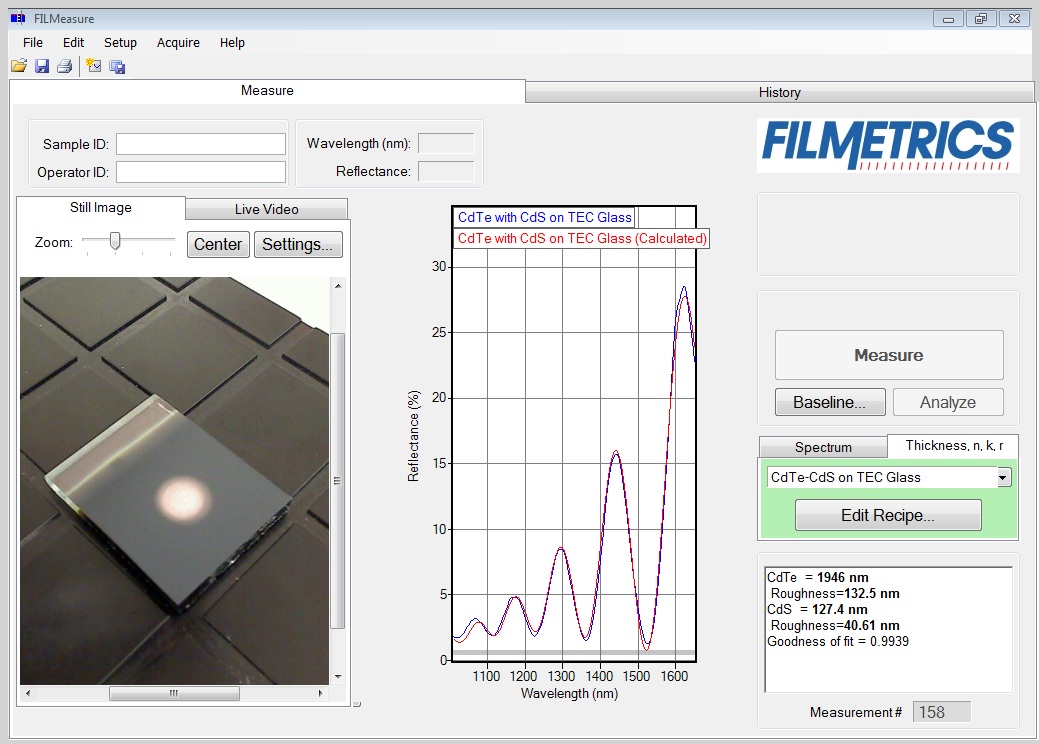Click the red (Calculated) legend label

click(582, 239)
